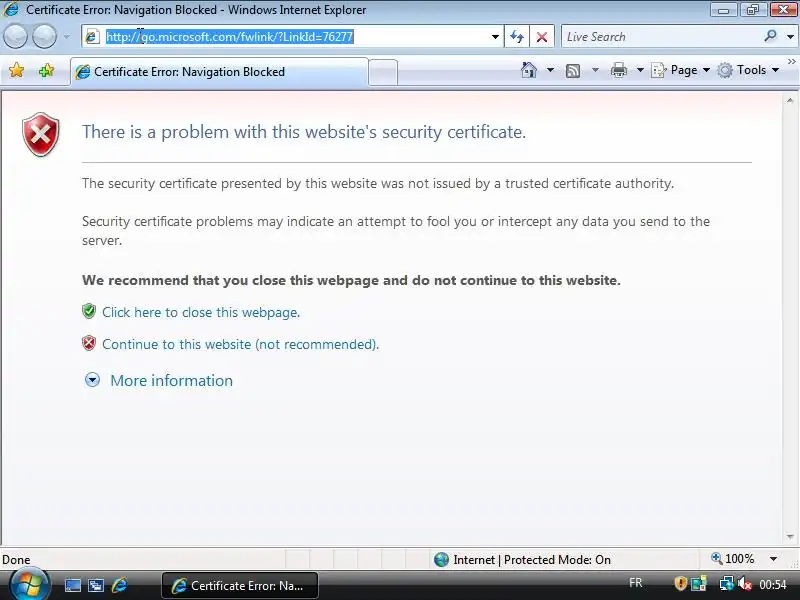Click 'Continue to this website (not recommended)'
800x600 pixels.
[240, 344]
